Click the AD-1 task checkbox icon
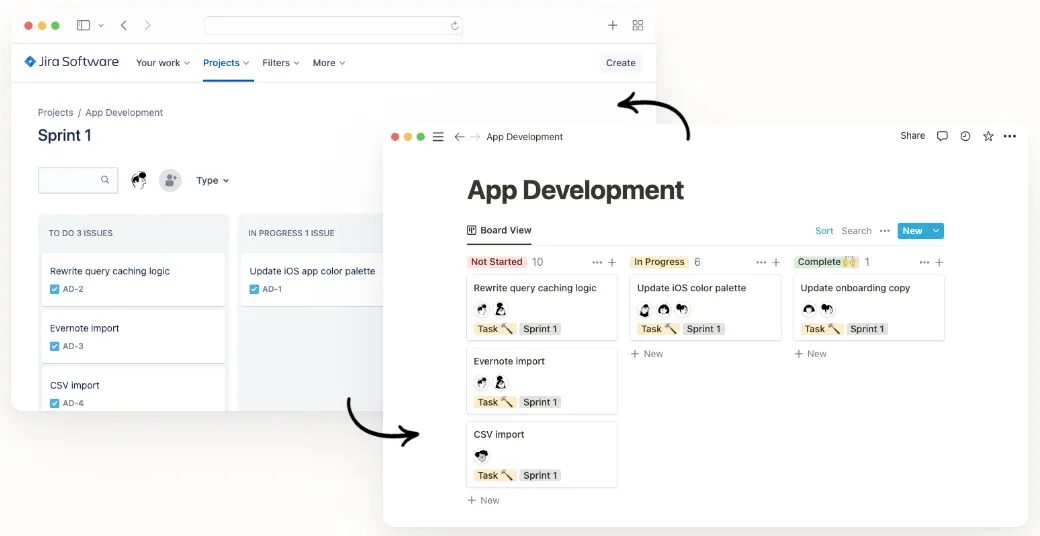This screenshot has width=1040, height=536. [254, 289]
